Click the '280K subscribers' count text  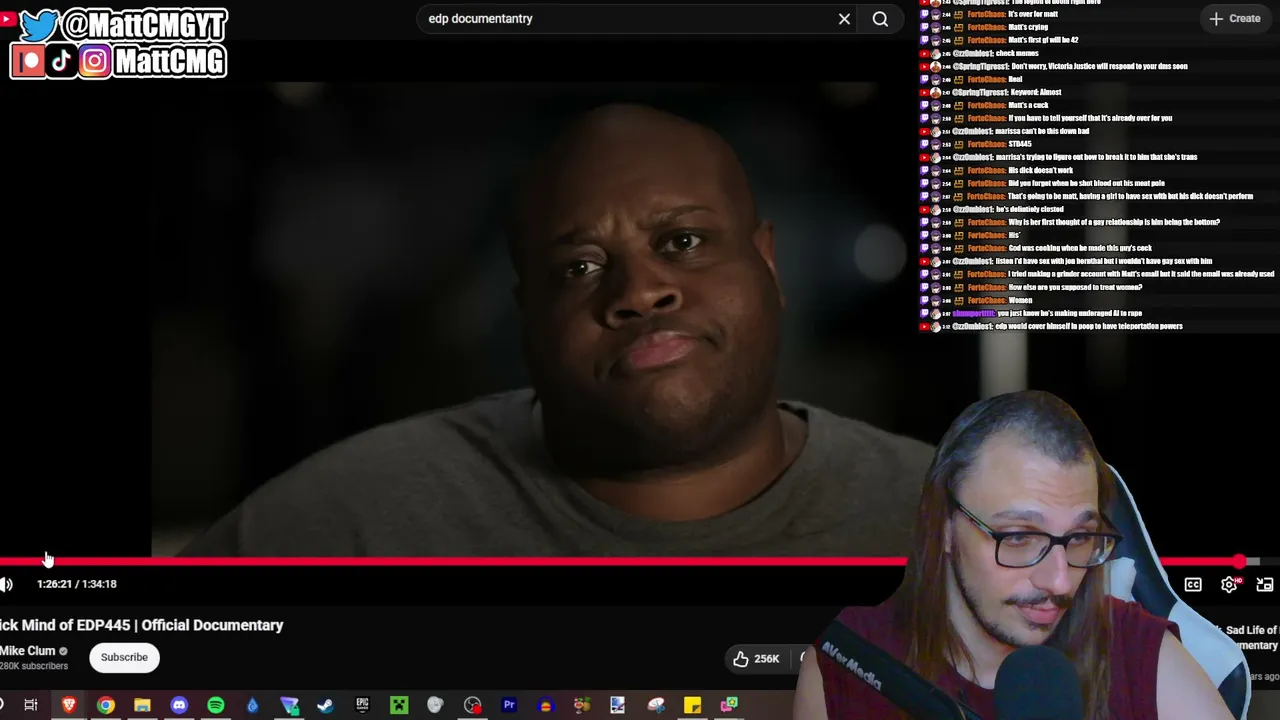pos(34,666)
